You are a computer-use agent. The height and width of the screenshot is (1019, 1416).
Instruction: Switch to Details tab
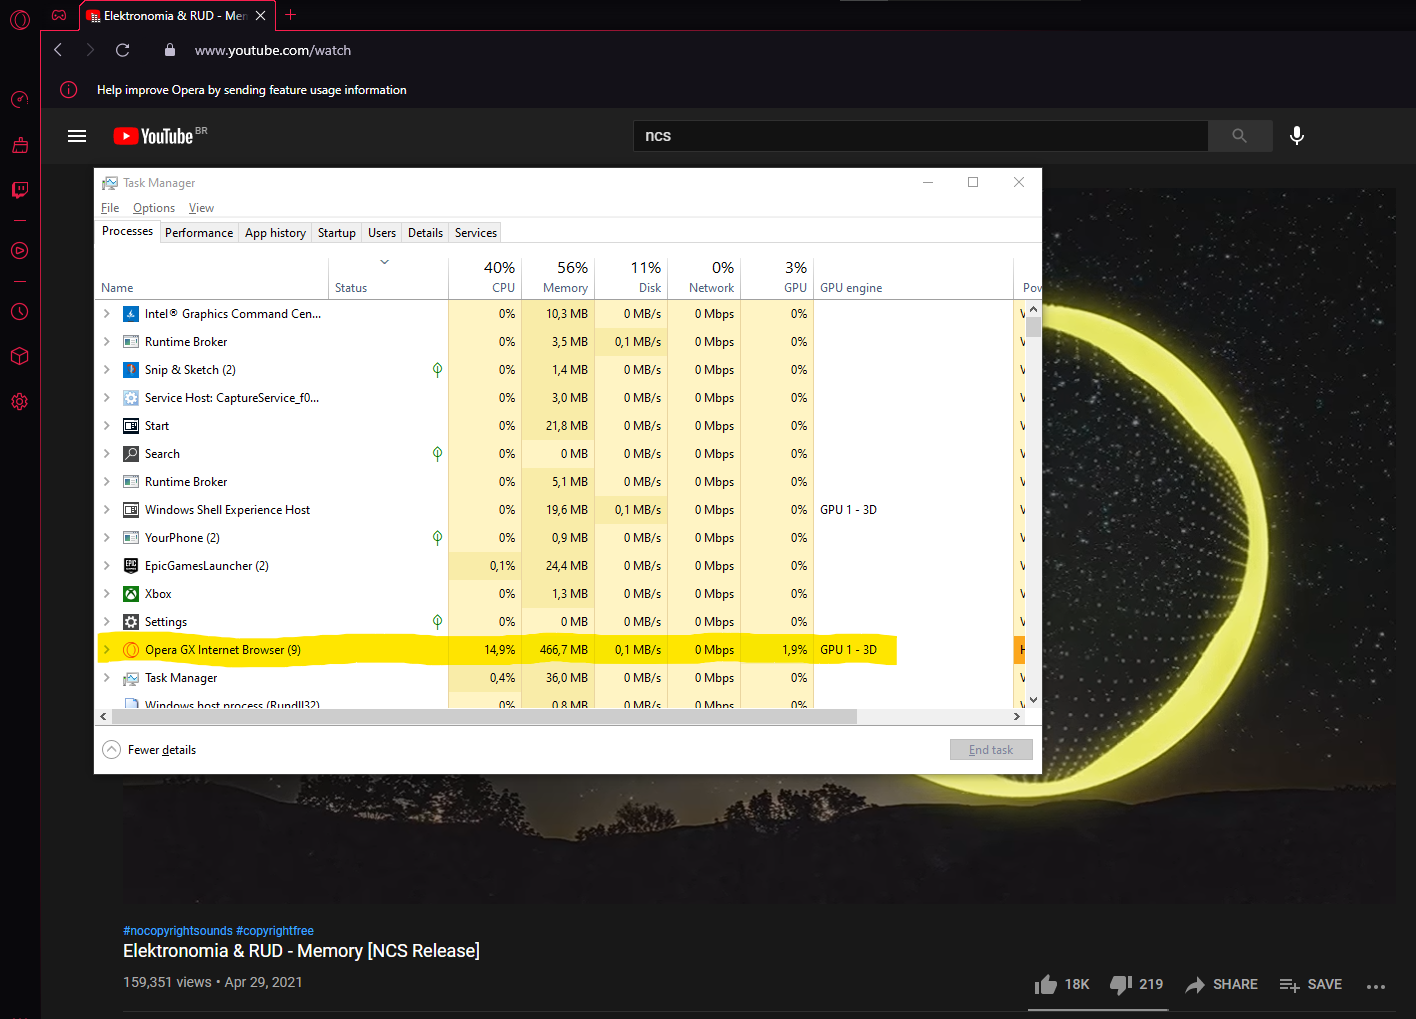425,233
